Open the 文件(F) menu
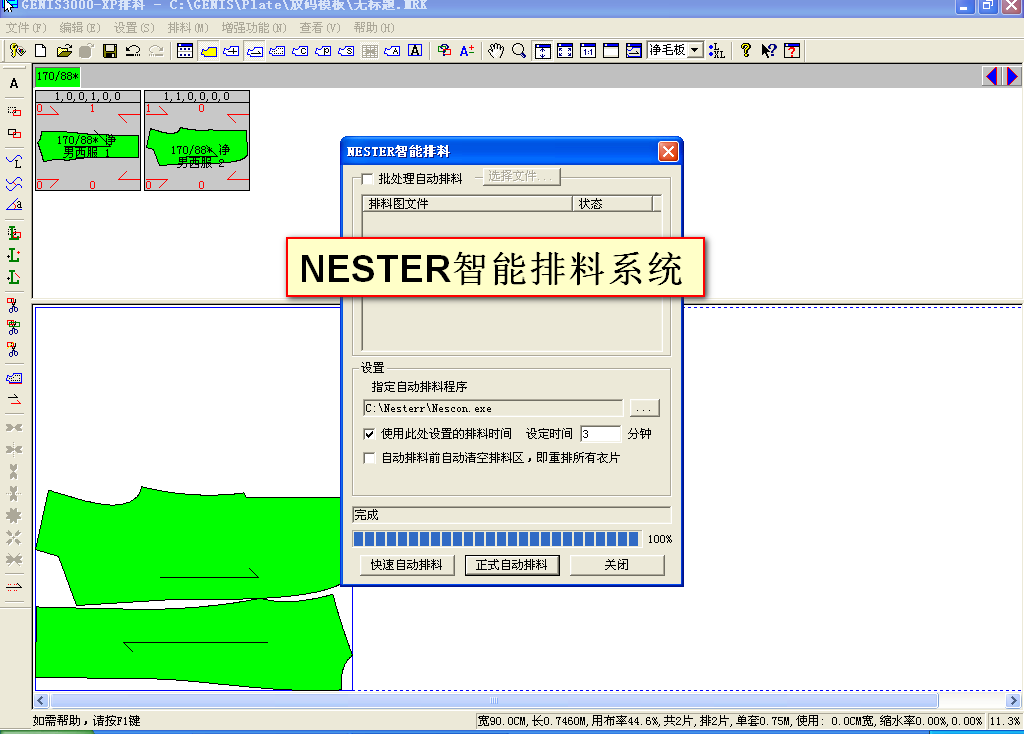The height and width of the screenshot is (734, 1024). pos(26,27)
